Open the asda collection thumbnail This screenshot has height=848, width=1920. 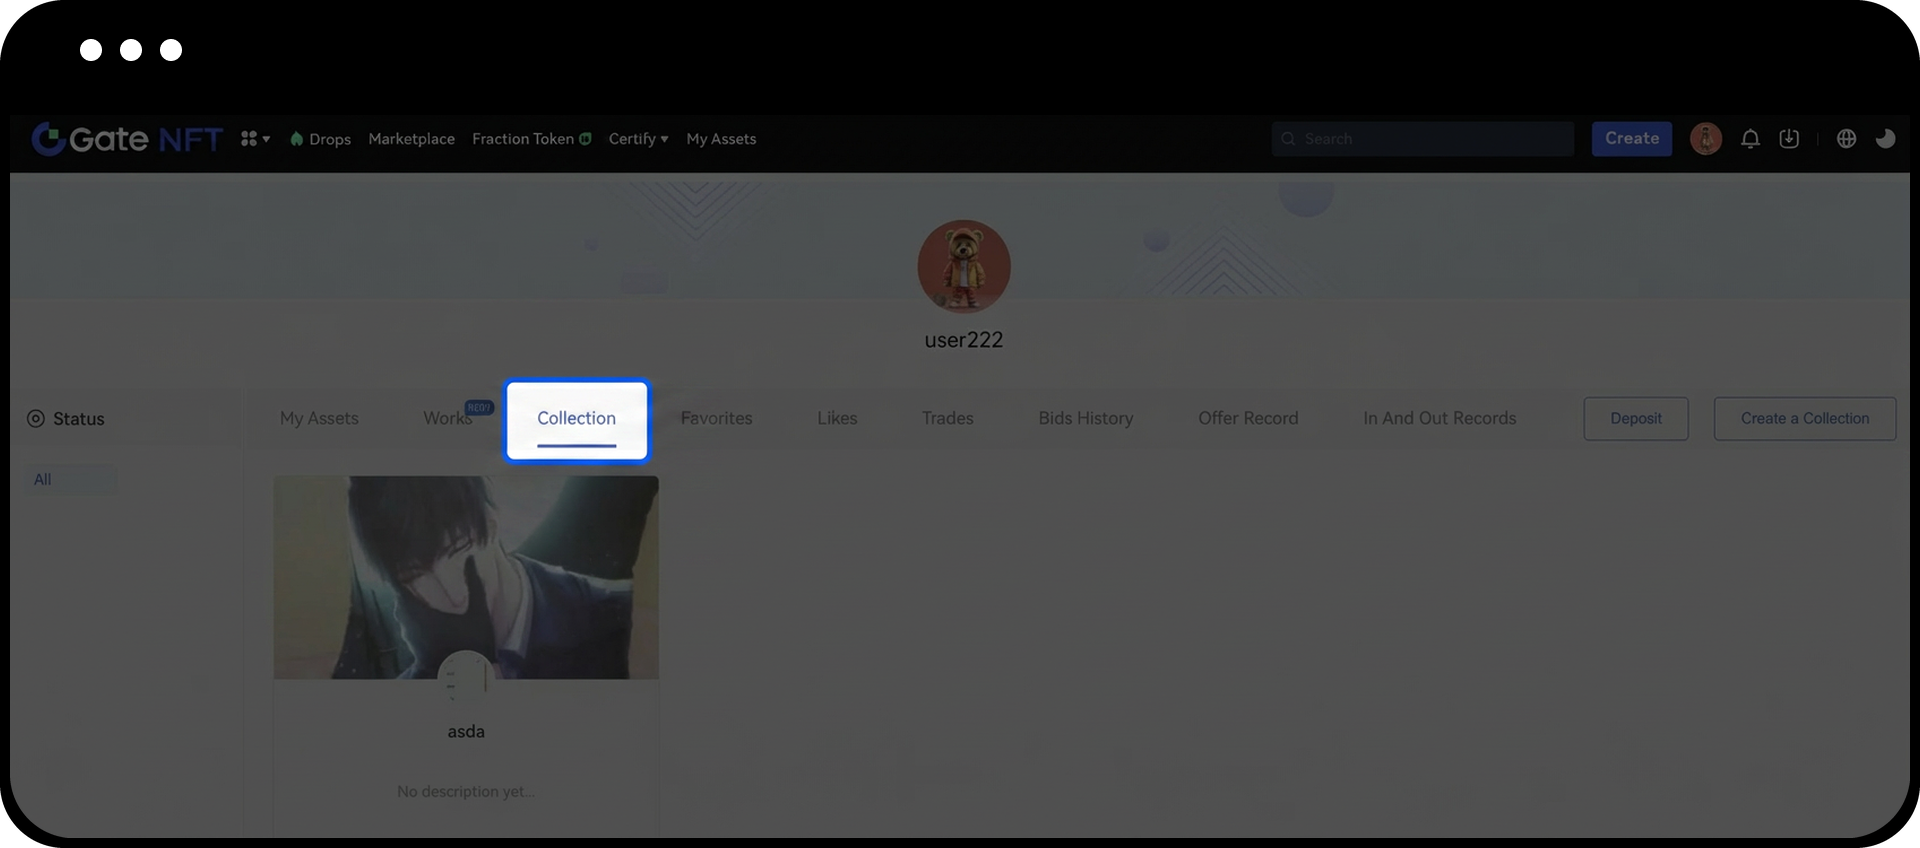(466, 577)
